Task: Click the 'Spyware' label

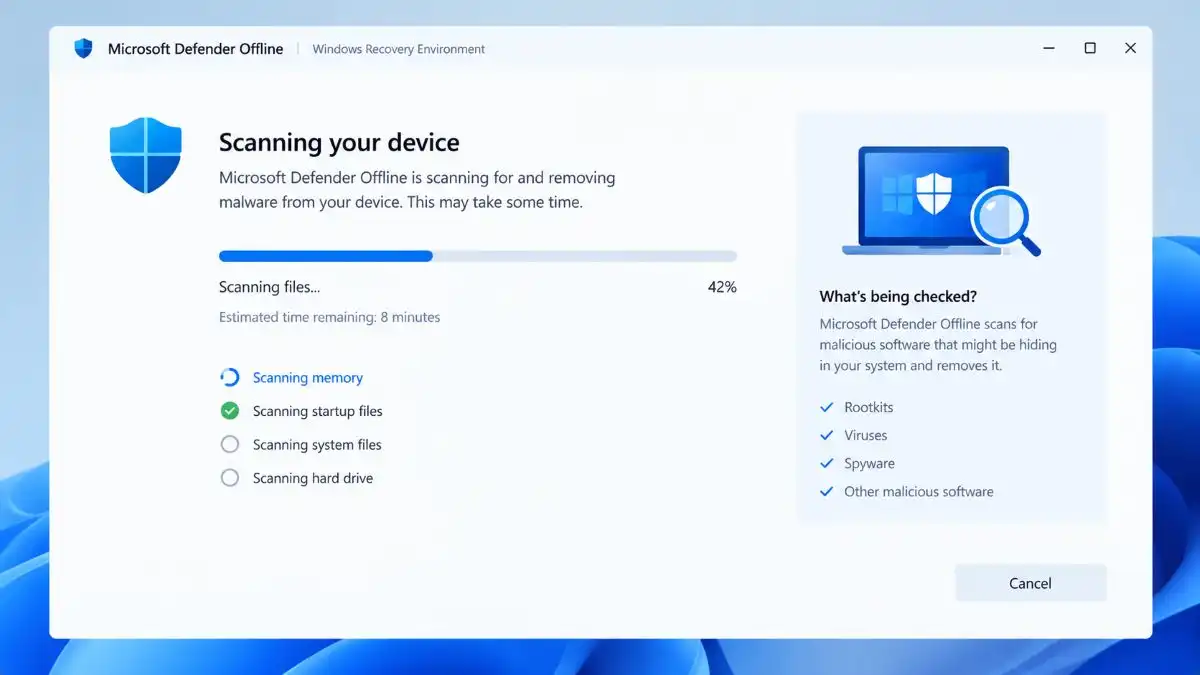Action: 870,463
